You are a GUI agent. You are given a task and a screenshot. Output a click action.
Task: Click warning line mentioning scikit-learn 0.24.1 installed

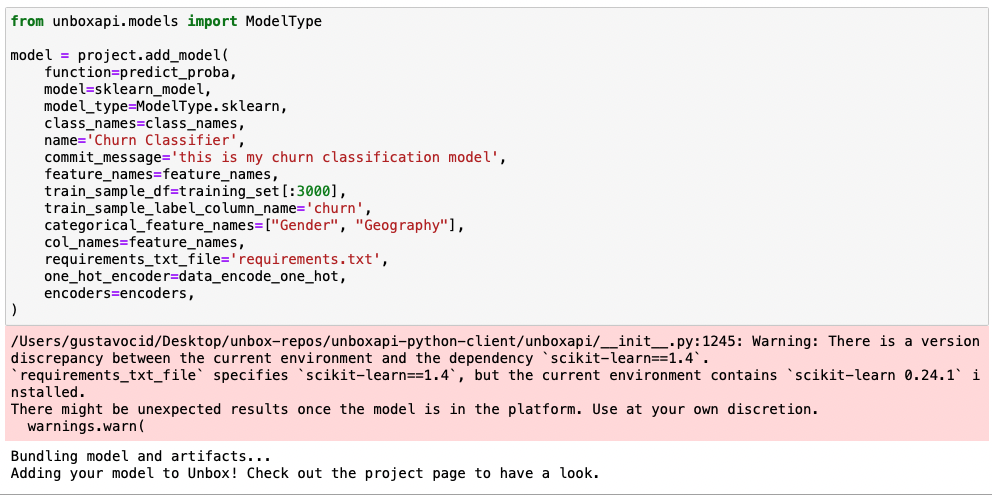(x=495, y=384)
